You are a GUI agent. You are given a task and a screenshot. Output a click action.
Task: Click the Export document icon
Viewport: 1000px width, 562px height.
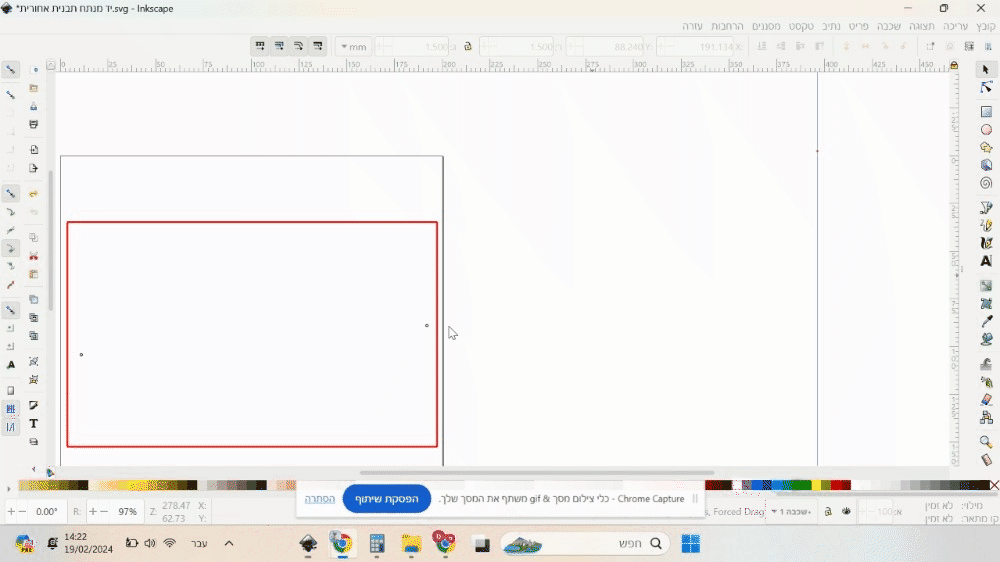pyautogui.click(x=34, y=168)
